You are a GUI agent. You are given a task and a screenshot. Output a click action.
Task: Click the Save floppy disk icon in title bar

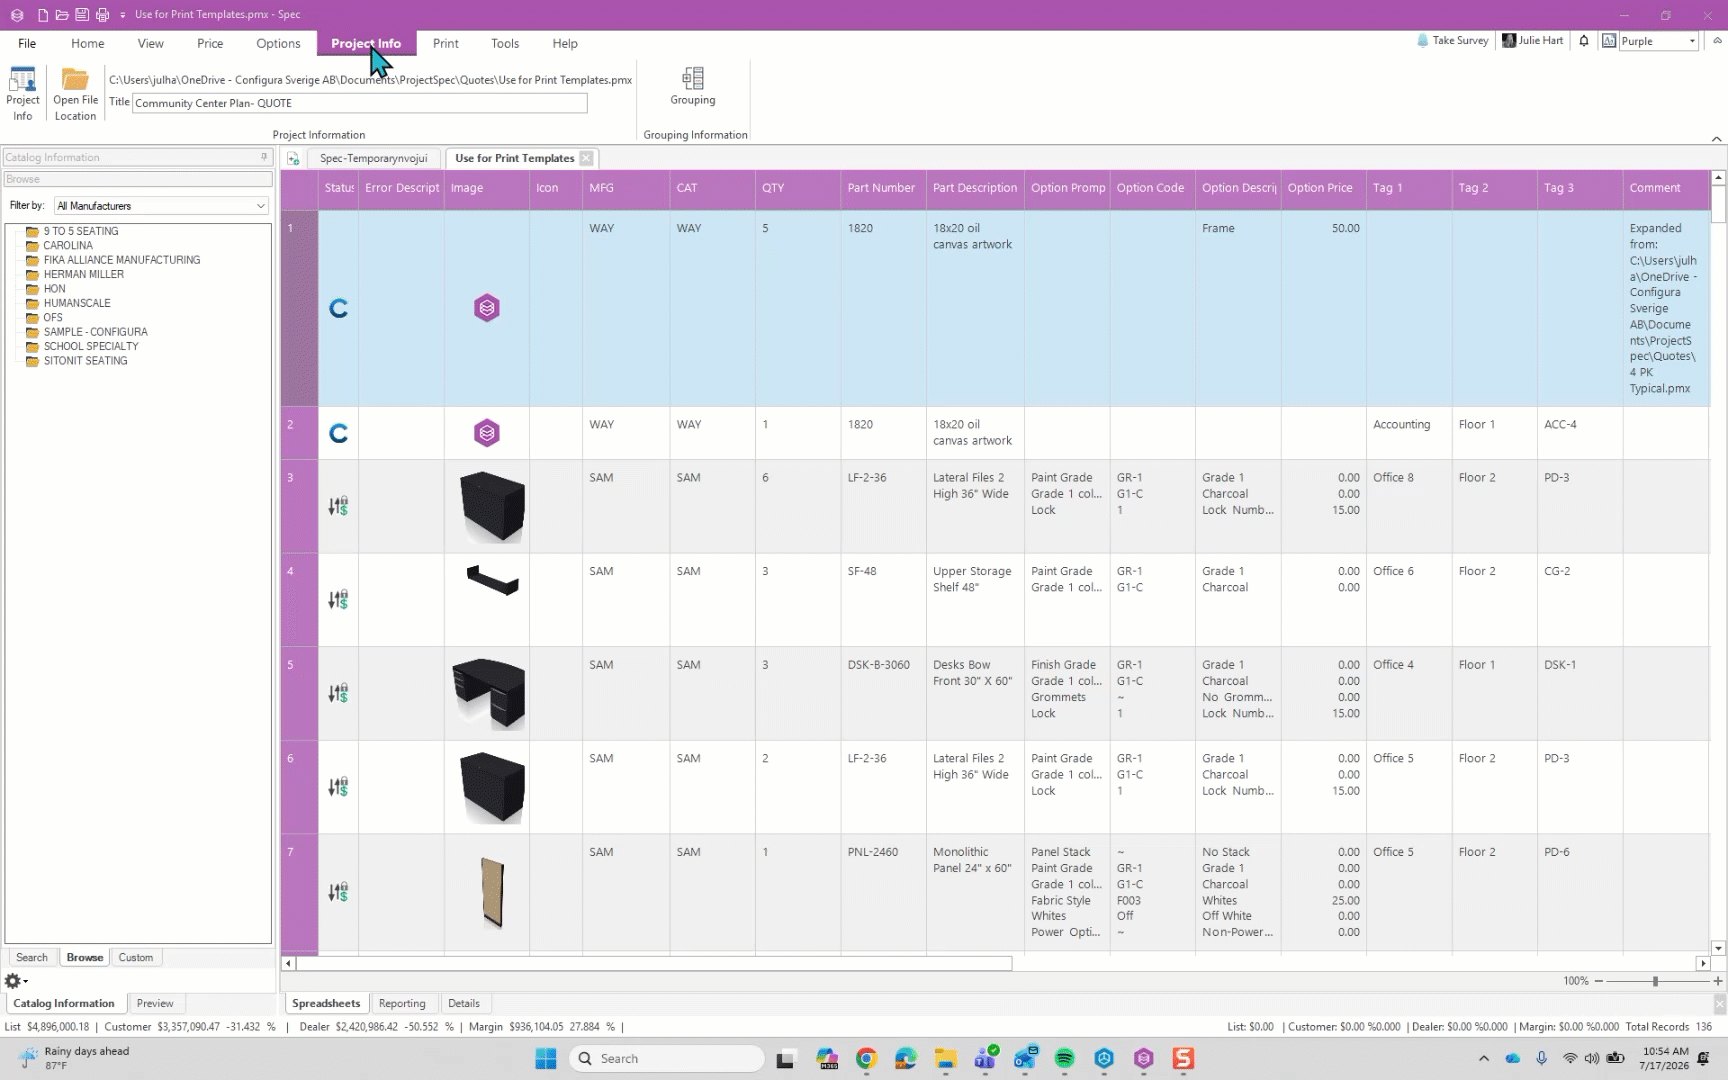[x=82, y=15]
